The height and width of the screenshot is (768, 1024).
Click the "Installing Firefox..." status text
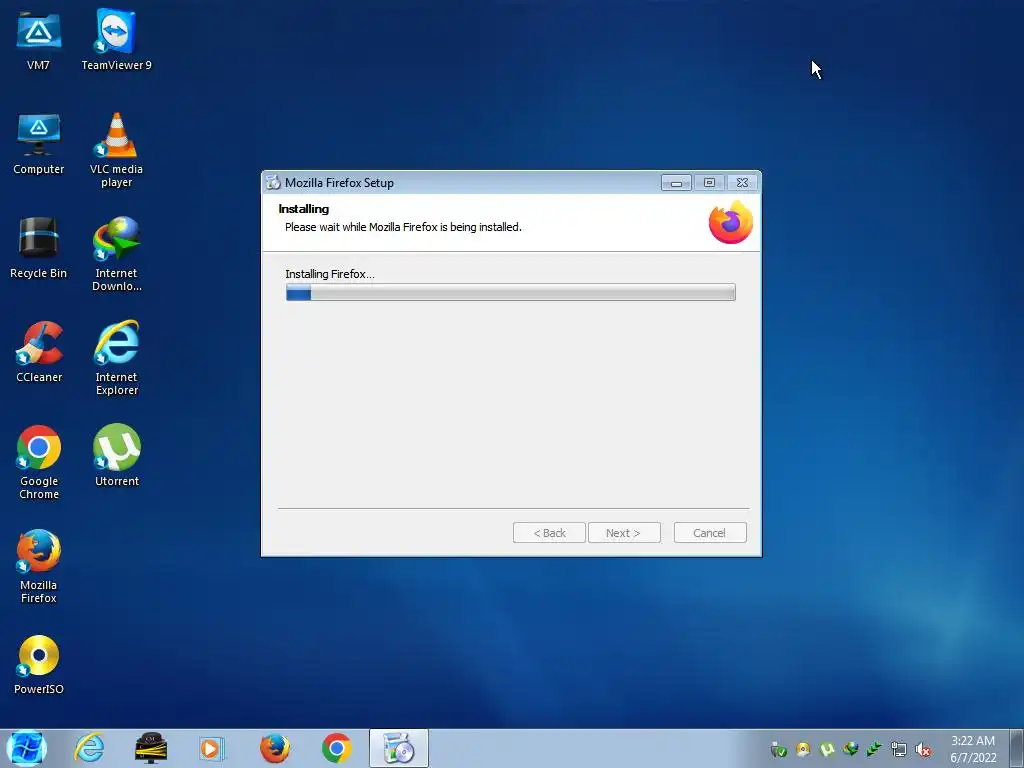coord(330,274)
